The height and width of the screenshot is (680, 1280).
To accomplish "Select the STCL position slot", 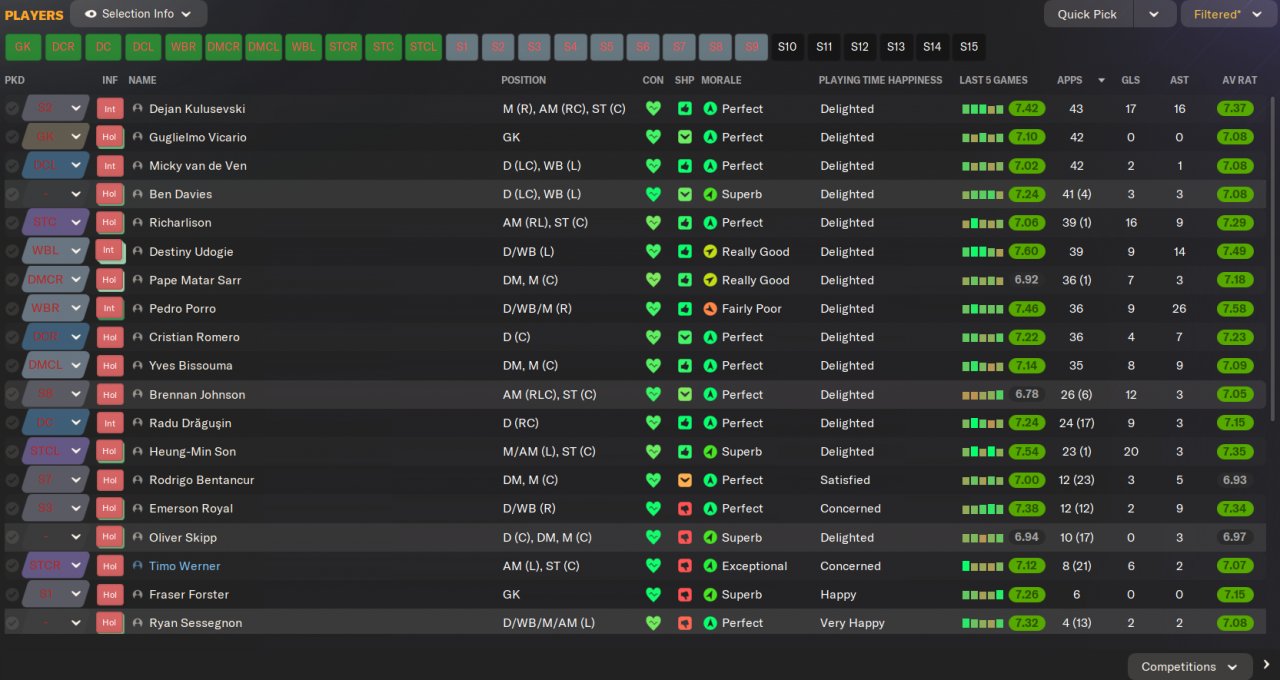I will click(x=424, y=47).
